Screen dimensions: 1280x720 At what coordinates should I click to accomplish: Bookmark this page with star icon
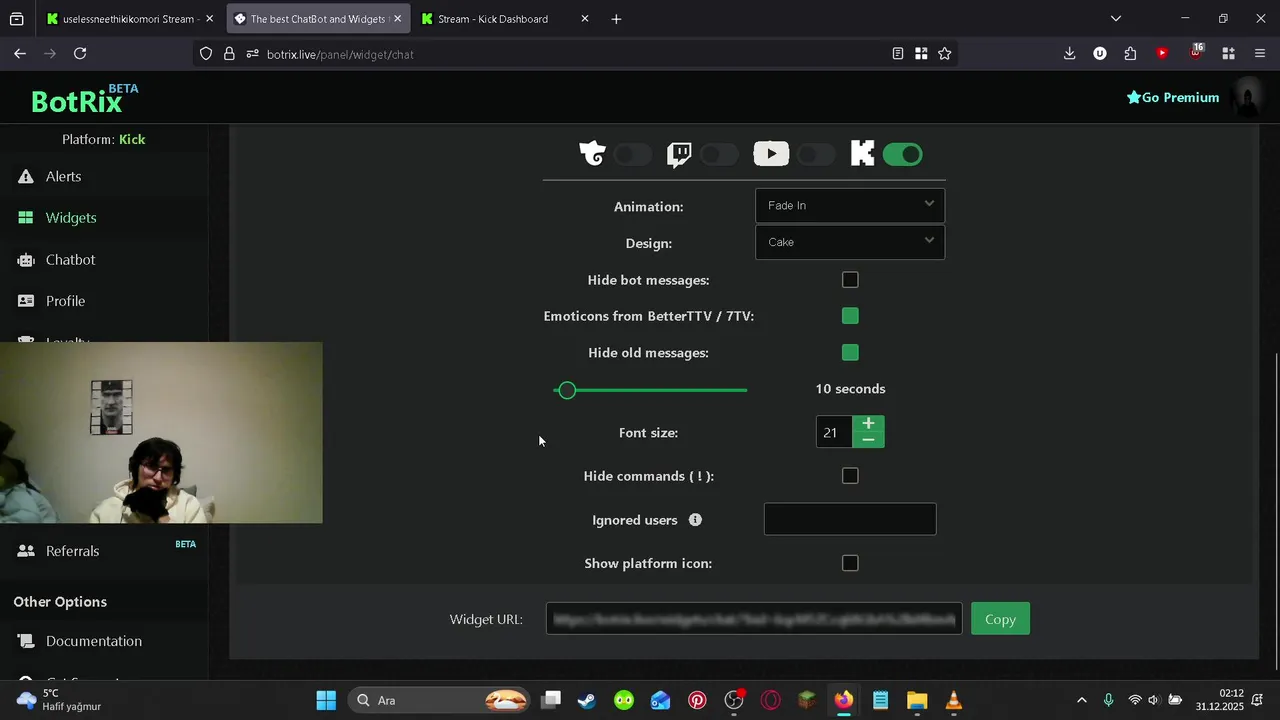[944, 54]
